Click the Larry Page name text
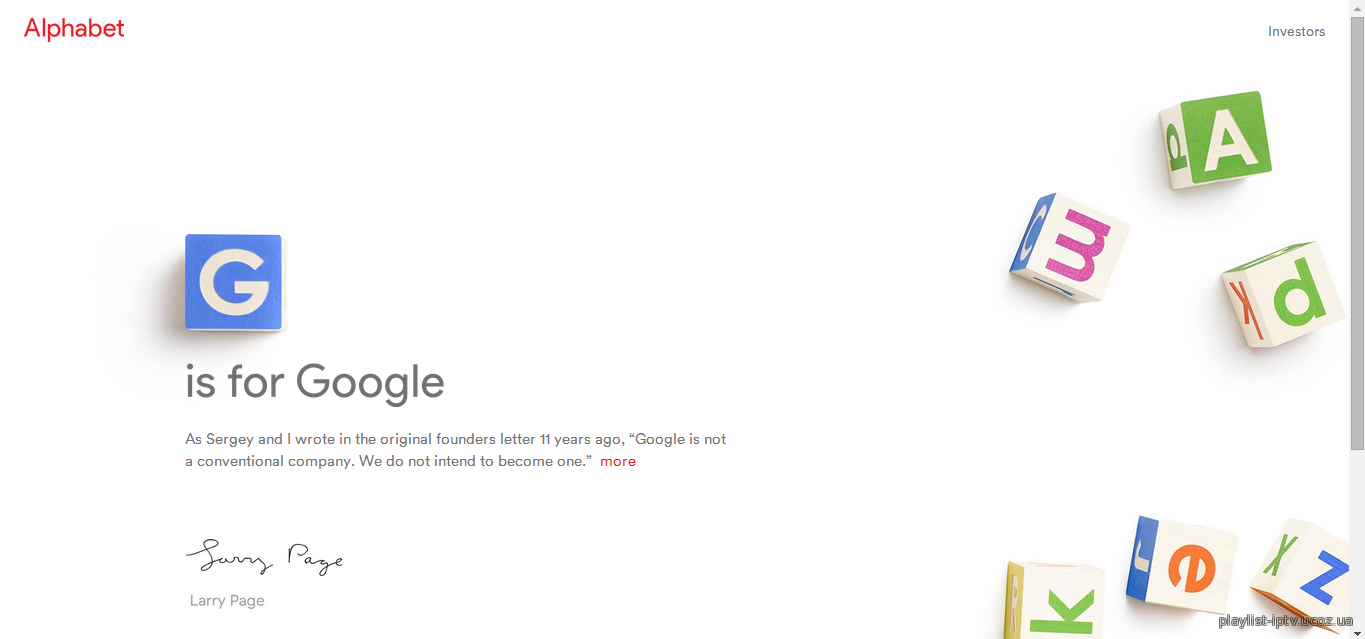 pos(227,600)
